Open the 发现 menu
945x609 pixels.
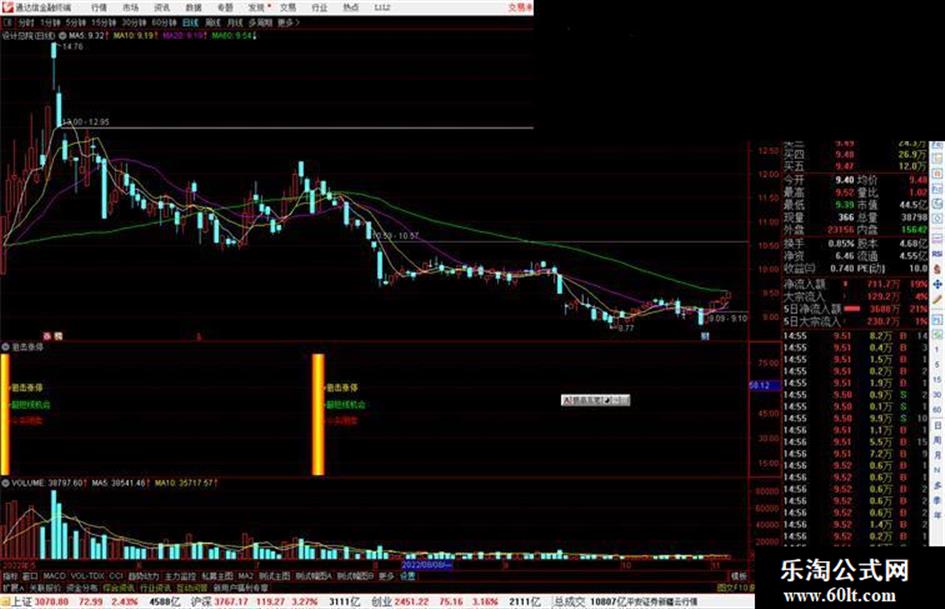click(x=257, y=8)
